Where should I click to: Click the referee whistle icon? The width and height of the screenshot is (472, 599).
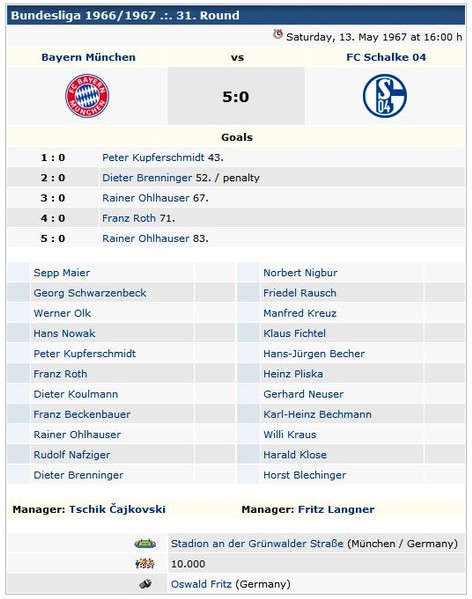pos(145,584)
